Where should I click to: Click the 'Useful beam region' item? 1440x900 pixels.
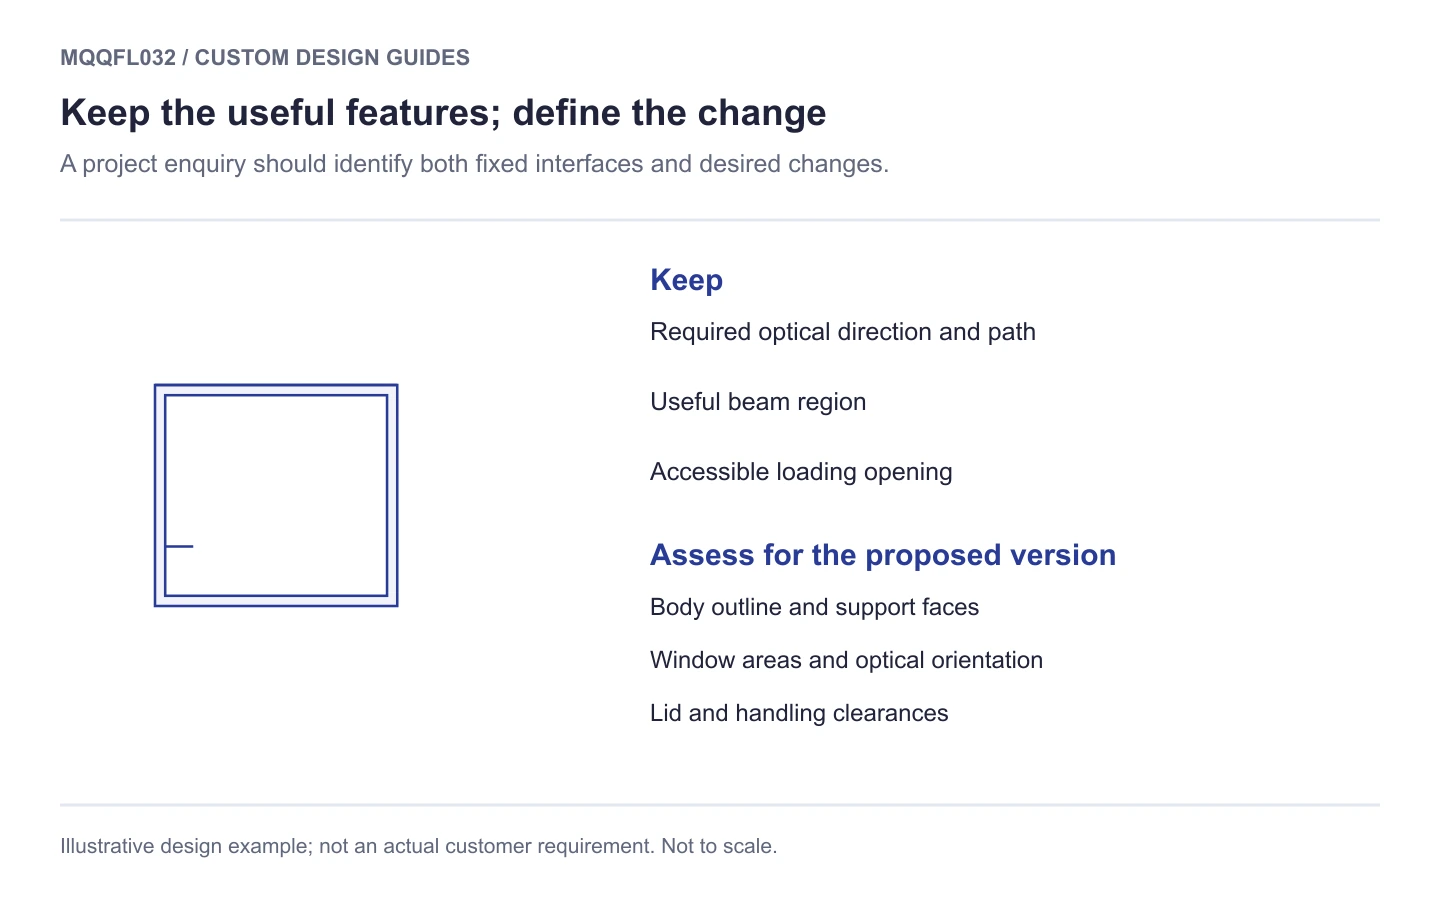pos(758,402)
